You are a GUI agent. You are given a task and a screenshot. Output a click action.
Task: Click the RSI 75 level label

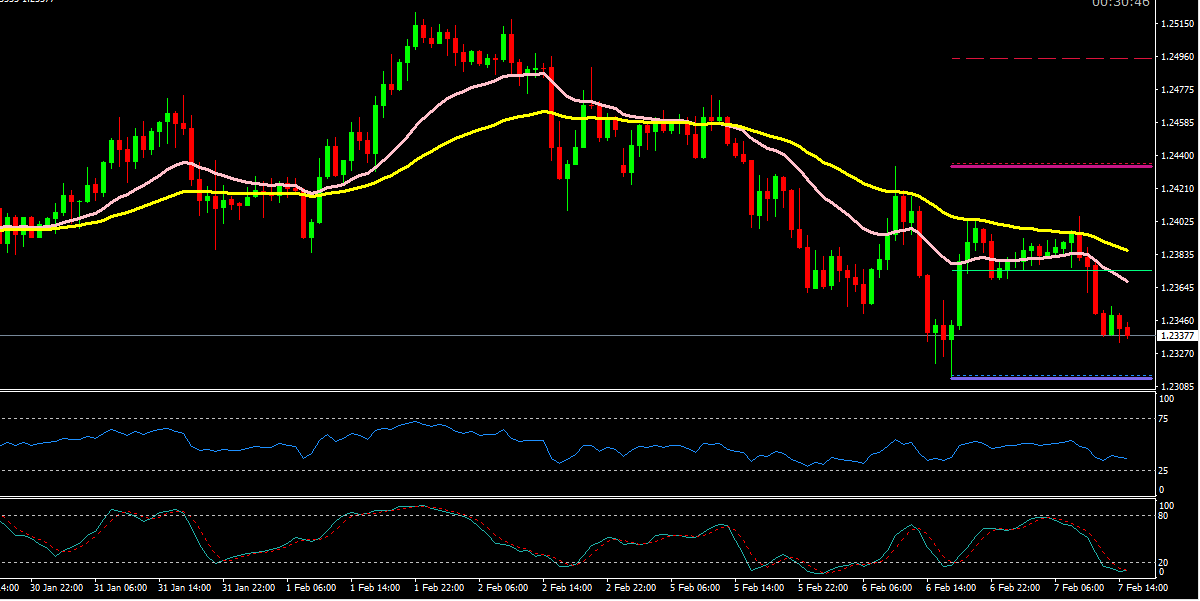coord(1165,419)
